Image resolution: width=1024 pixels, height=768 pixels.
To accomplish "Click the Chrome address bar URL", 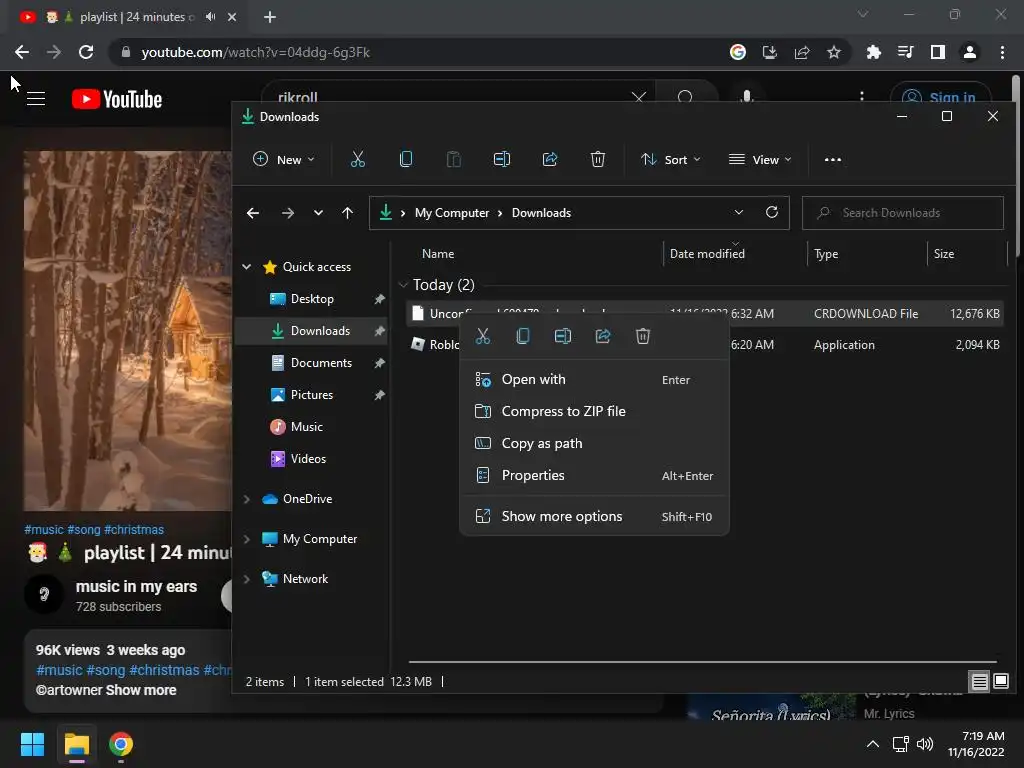I will tap(255, 52).
